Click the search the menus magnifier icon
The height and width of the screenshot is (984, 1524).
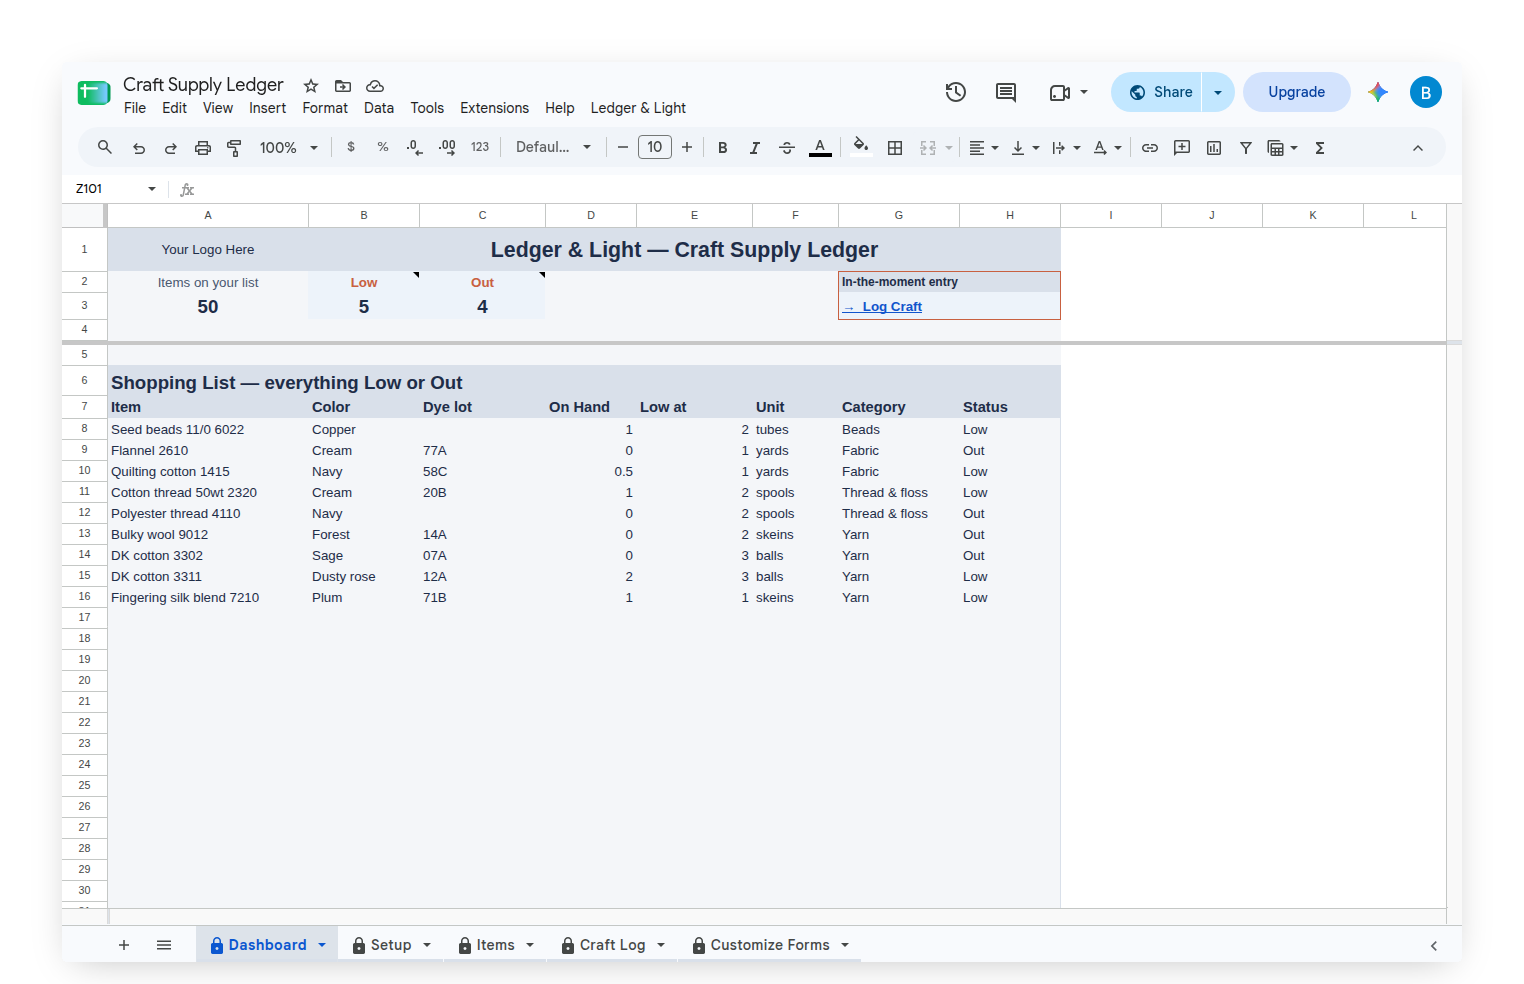point(105,148)
